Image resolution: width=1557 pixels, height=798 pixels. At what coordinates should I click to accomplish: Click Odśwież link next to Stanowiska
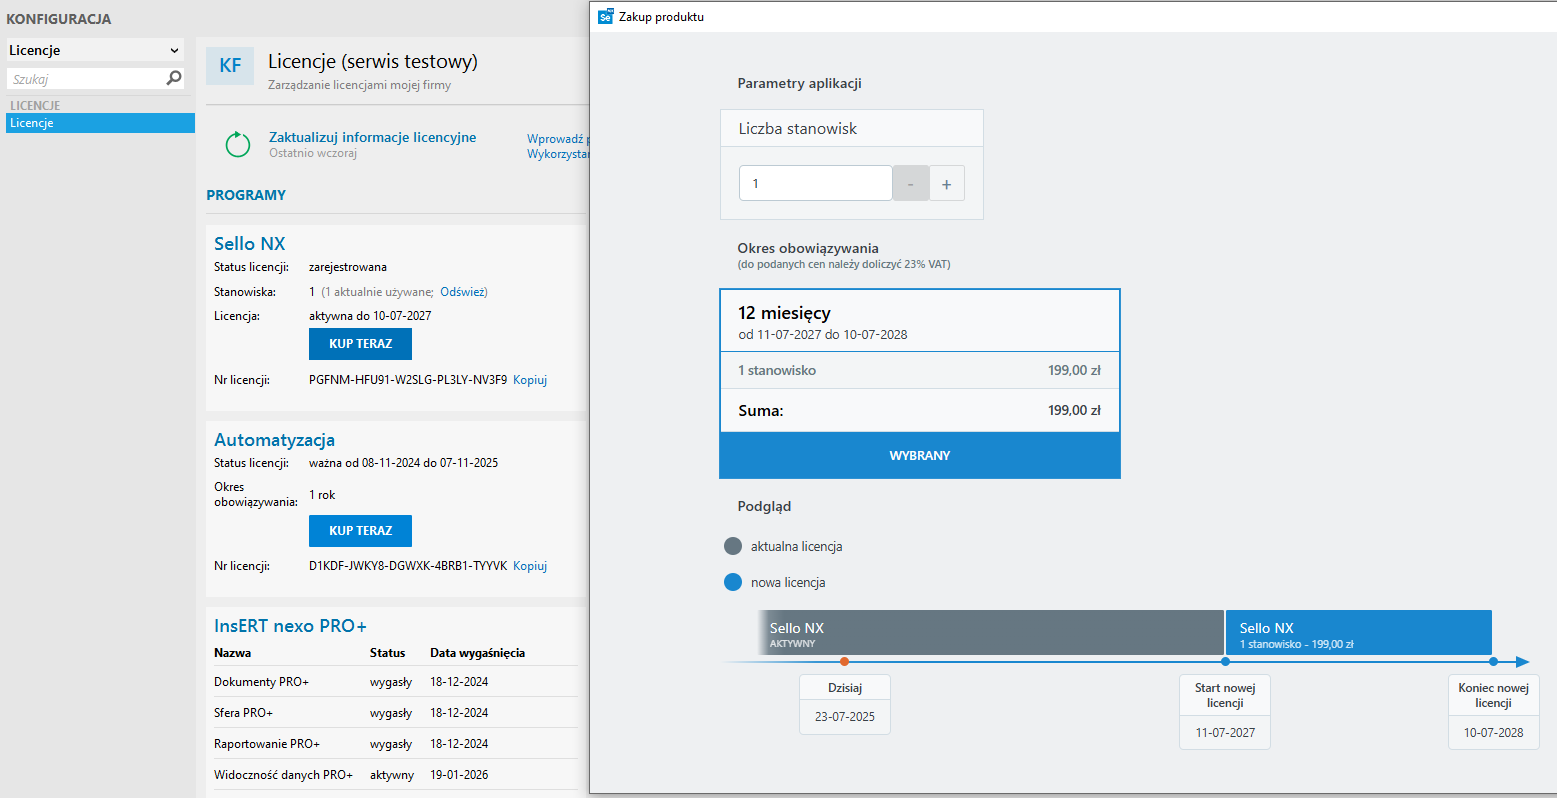pyautogui.click(x=462, y=292)
